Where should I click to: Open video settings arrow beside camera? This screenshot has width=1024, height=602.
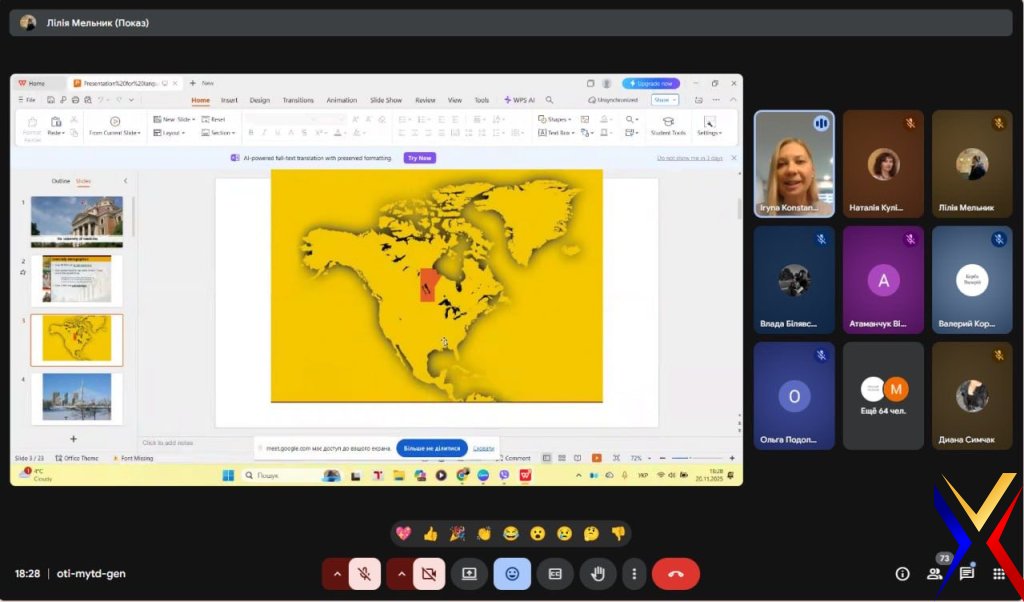coord(400,574)
